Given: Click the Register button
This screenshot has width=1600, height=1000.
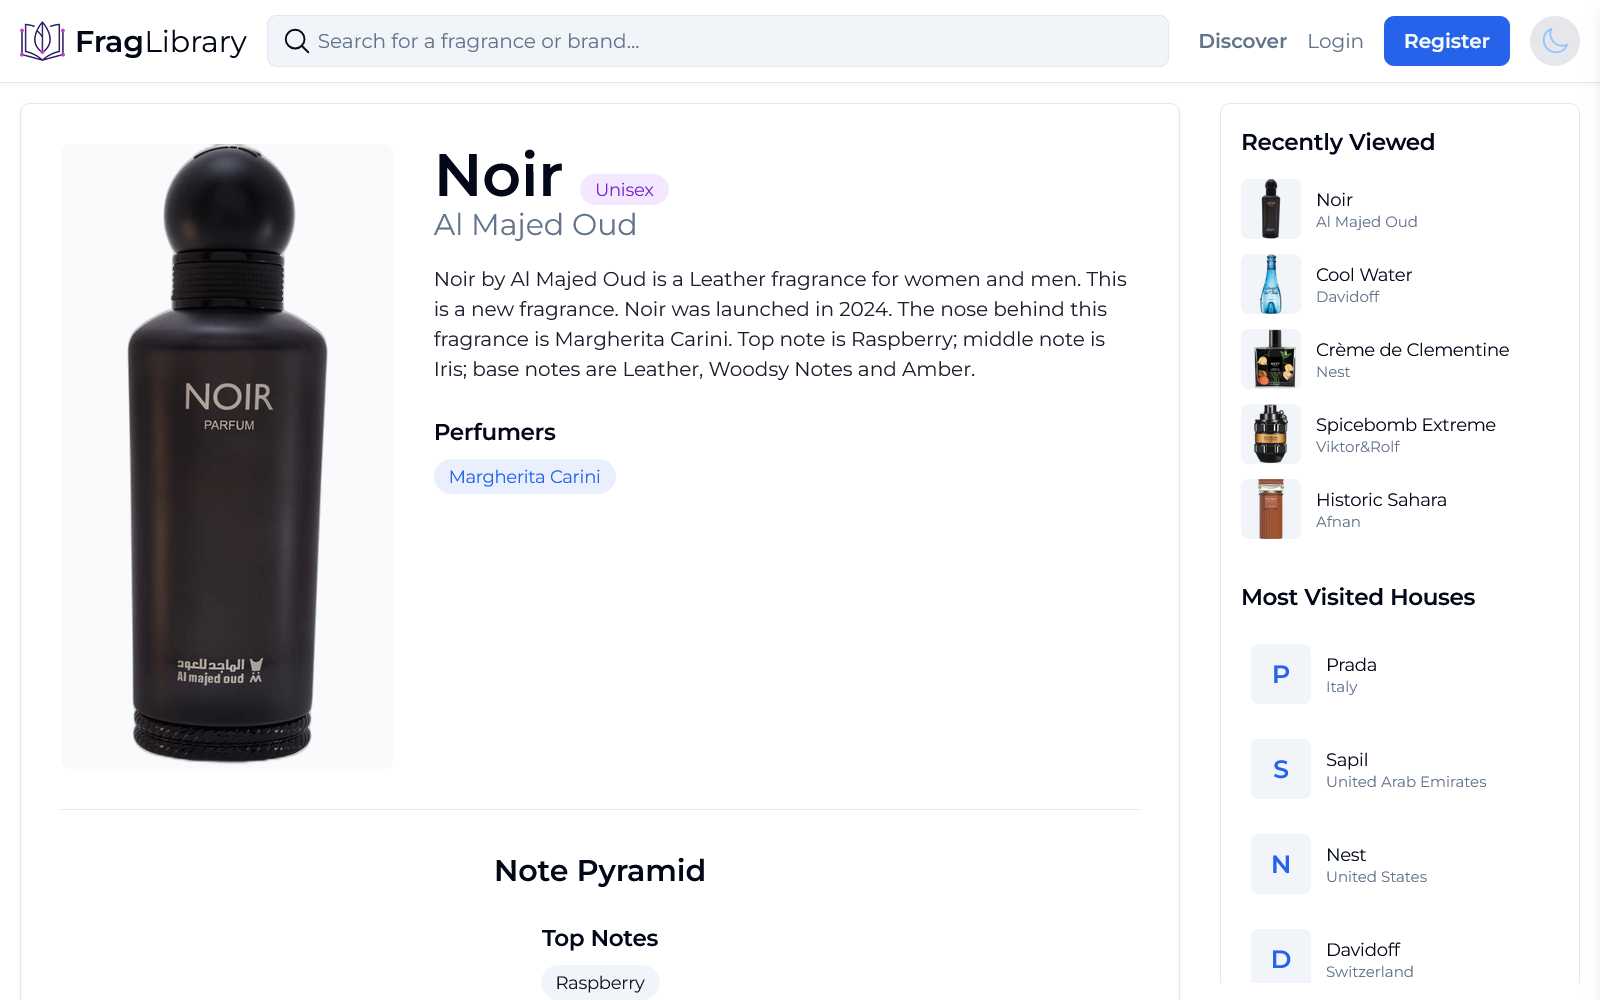Looking at the screenshot, I should pos(1446,41).
